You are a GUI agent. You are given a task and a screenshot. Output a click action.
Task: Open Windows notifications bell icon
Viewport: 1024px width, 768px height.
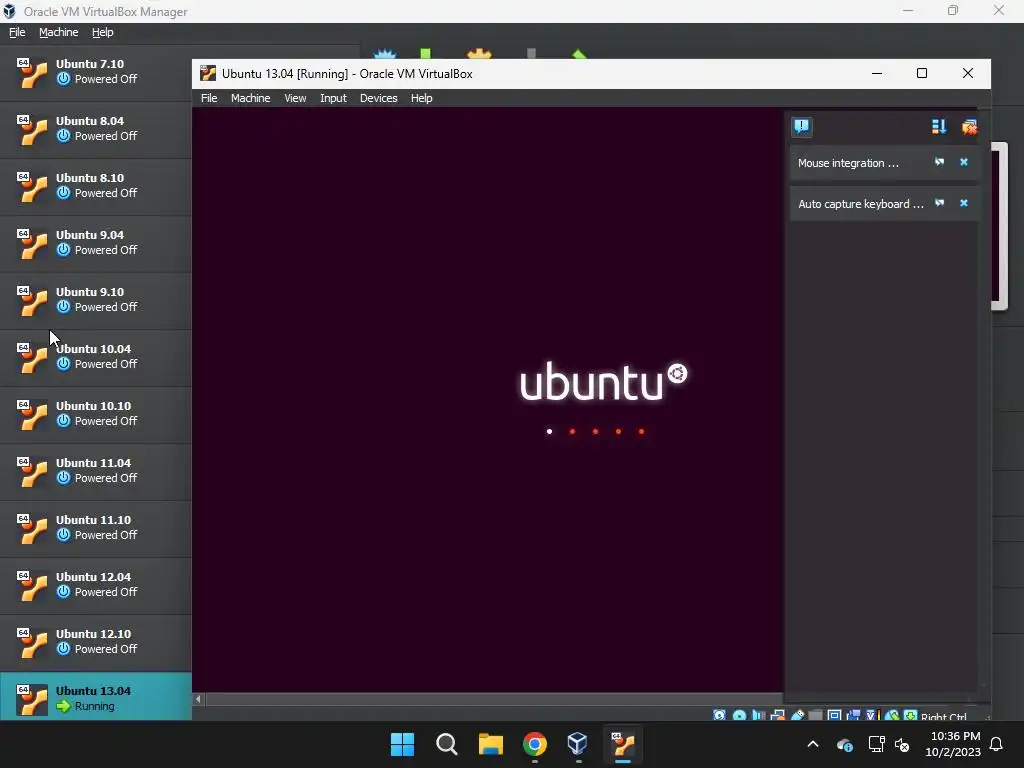tap(997, 744)
